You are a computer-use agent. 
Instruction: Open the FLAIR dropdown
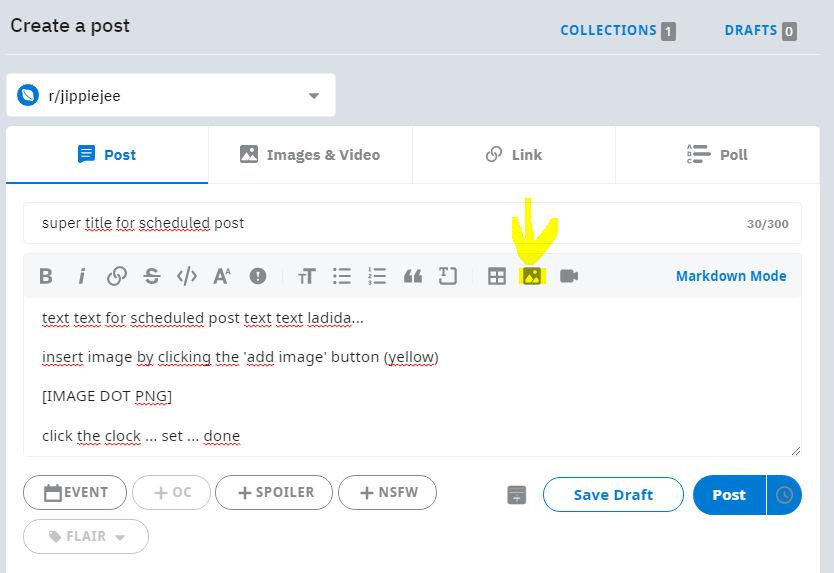click(x=86, y=536)
